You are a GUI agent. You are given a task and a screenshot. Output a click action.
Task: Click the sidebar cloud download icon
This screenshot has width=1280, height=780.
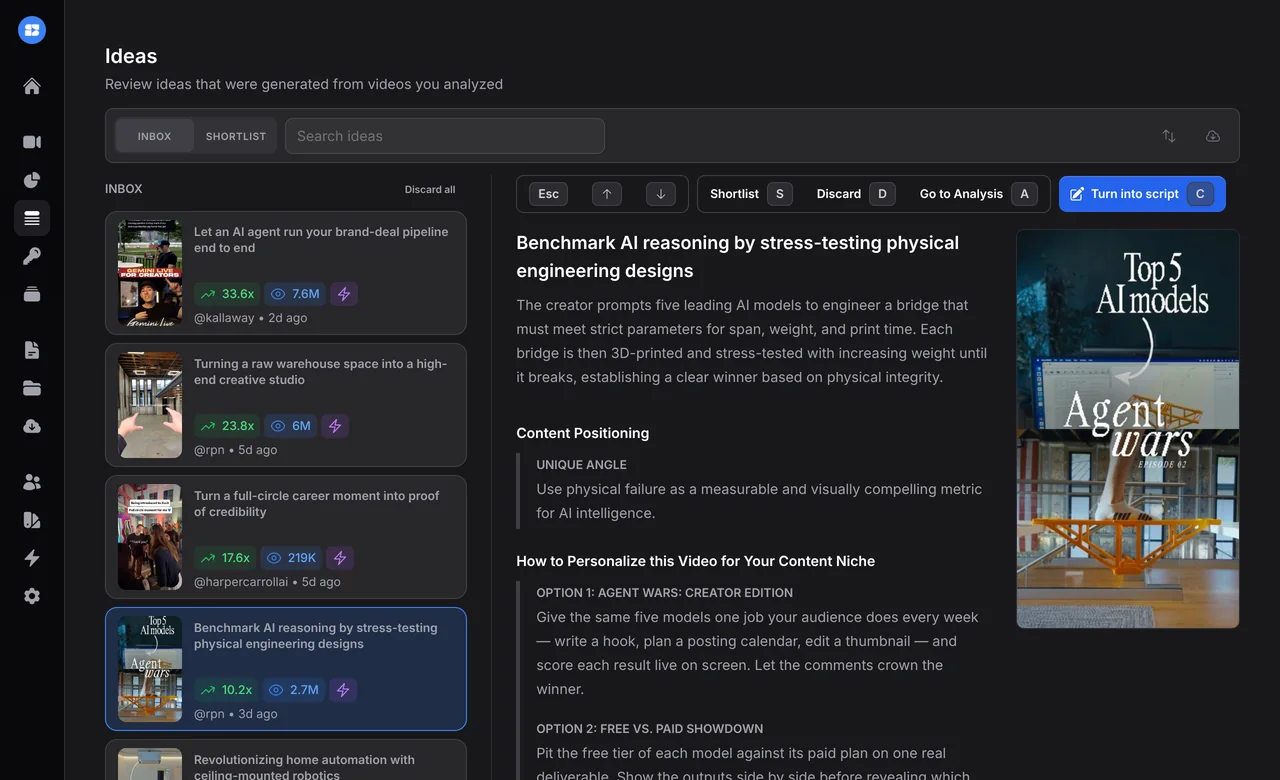32,426
